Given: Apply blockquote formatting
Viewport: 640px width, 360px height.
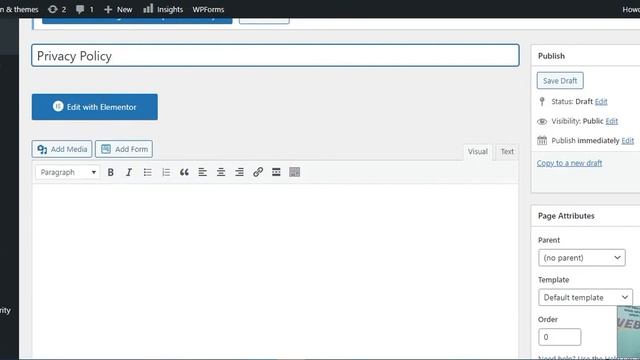Looking at the screenshot, I should pos(184,172).
